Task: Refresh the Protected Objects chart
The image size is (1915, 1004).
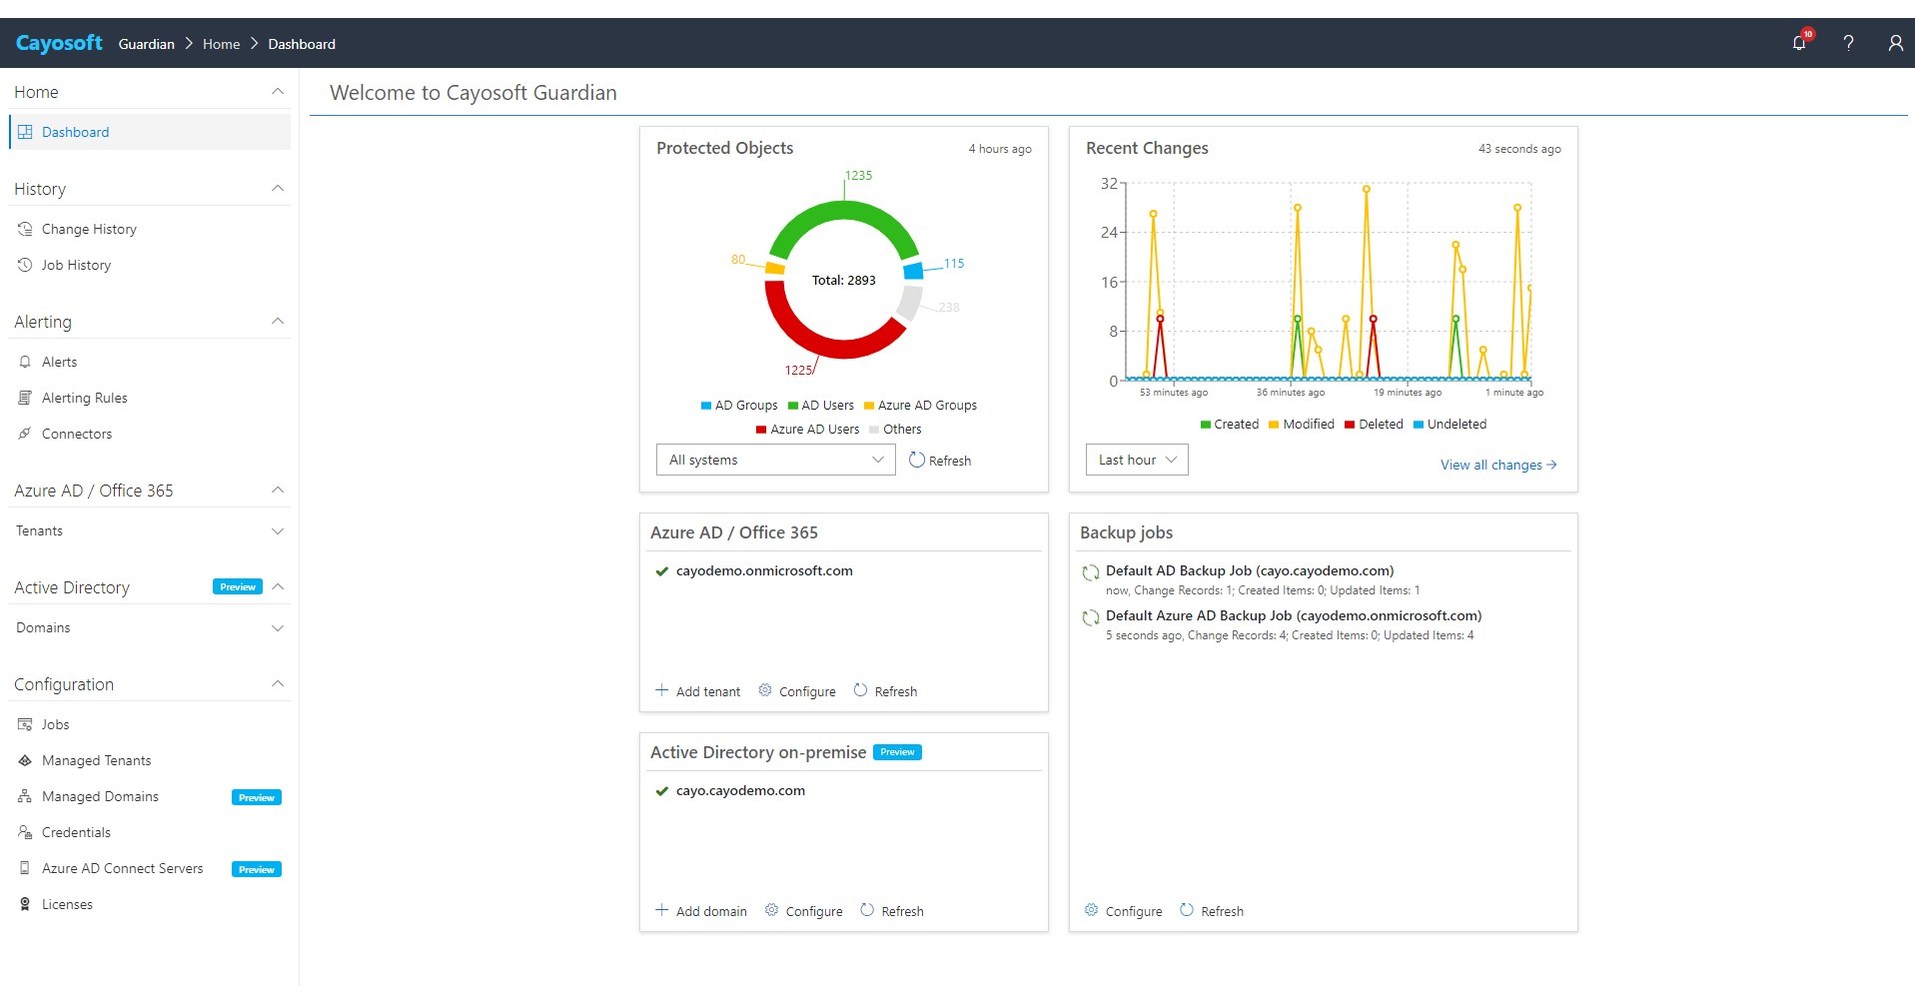Action: tap(940, 460)
